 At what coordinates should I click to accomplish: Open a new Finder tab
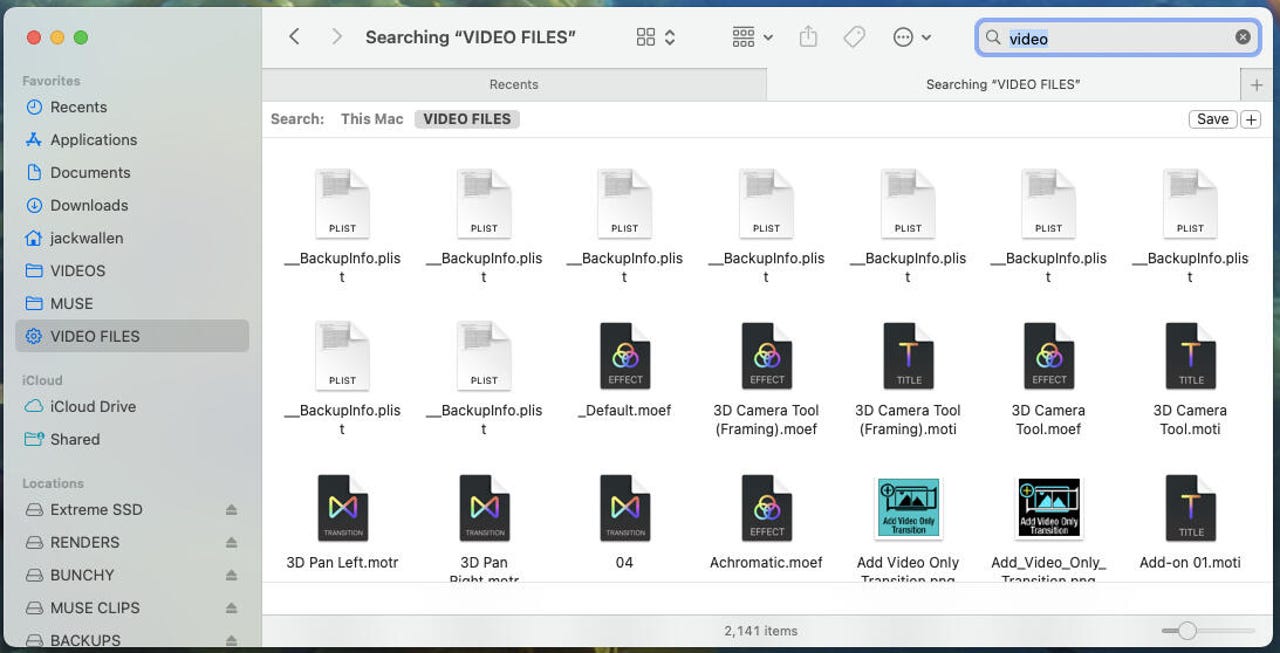1256,84
